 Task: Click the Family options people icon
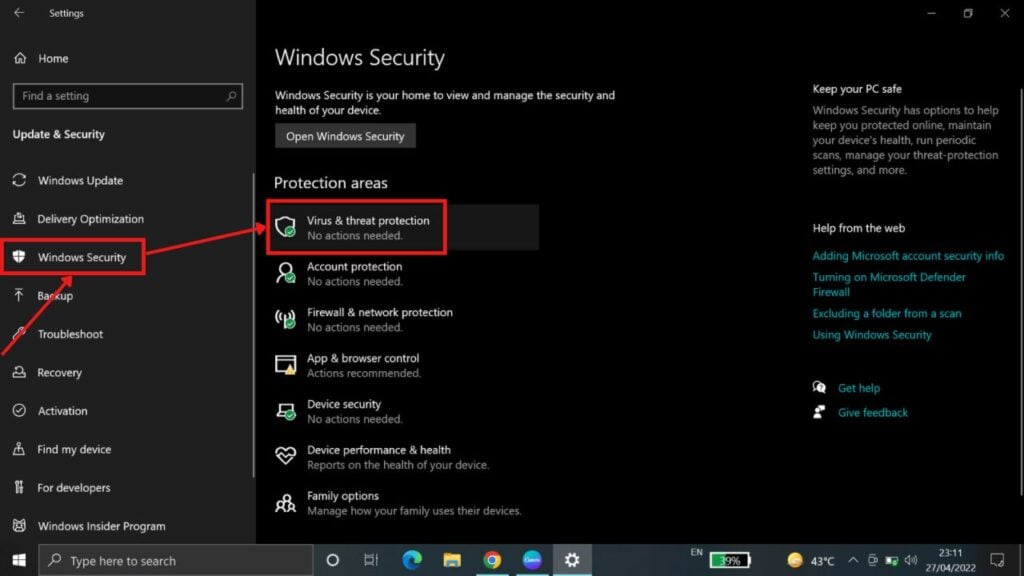(x=285, y=503)
